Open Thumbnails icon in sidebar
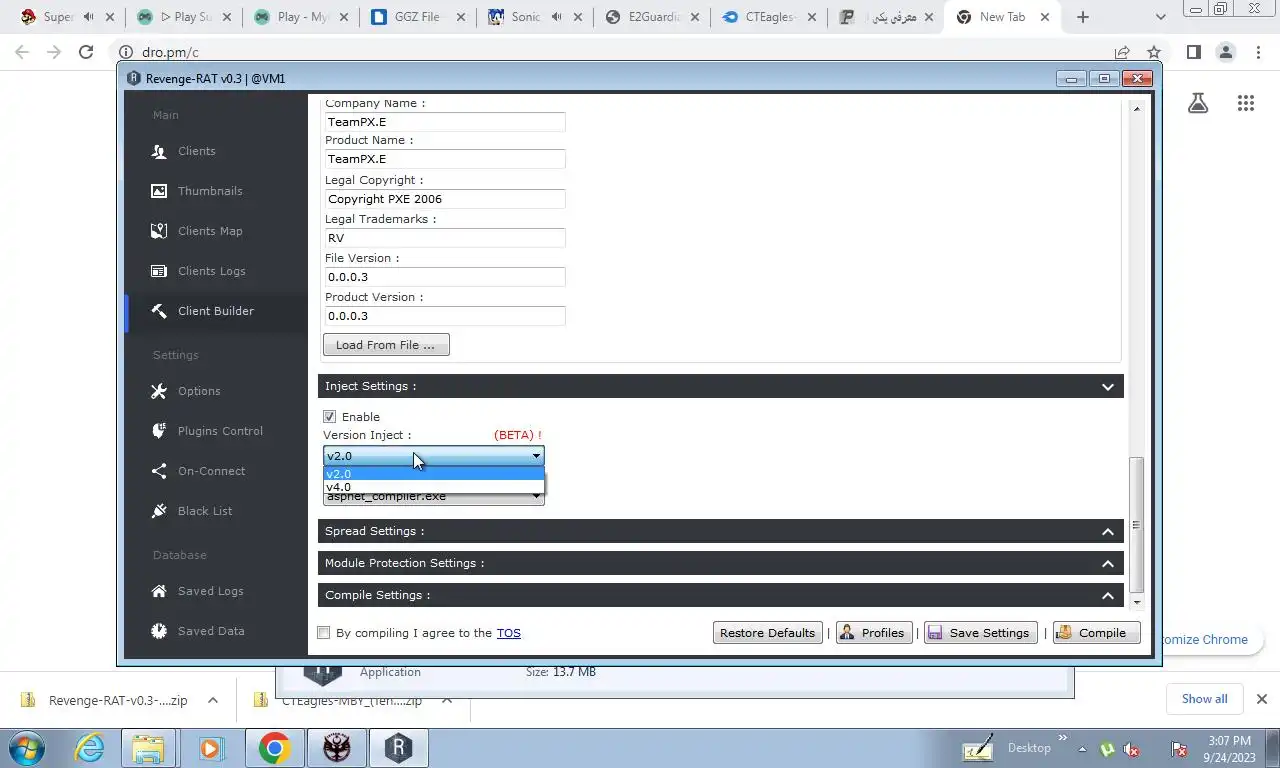Viewport: 1280px width, 768px height. click(x=159, y=191)
